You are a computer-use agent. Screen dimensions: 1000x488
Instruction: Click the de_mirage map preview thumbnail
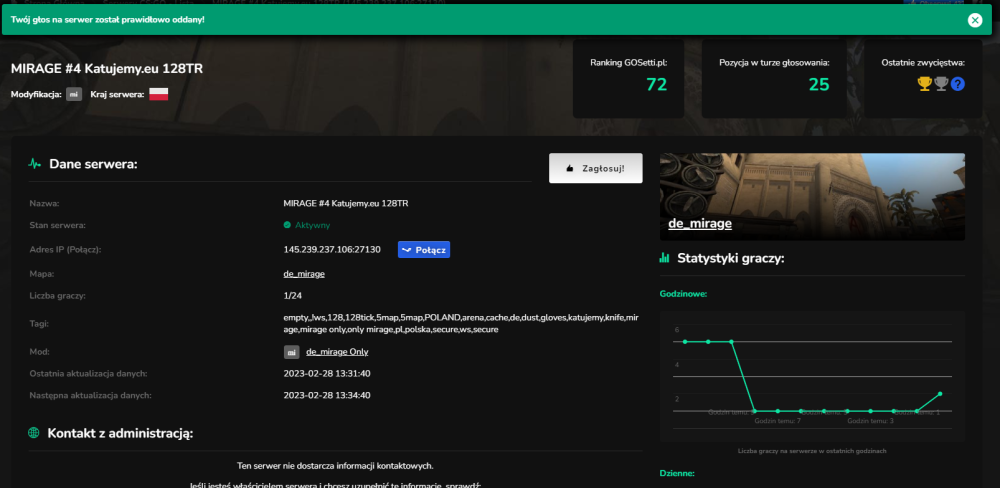click(812, 196)
